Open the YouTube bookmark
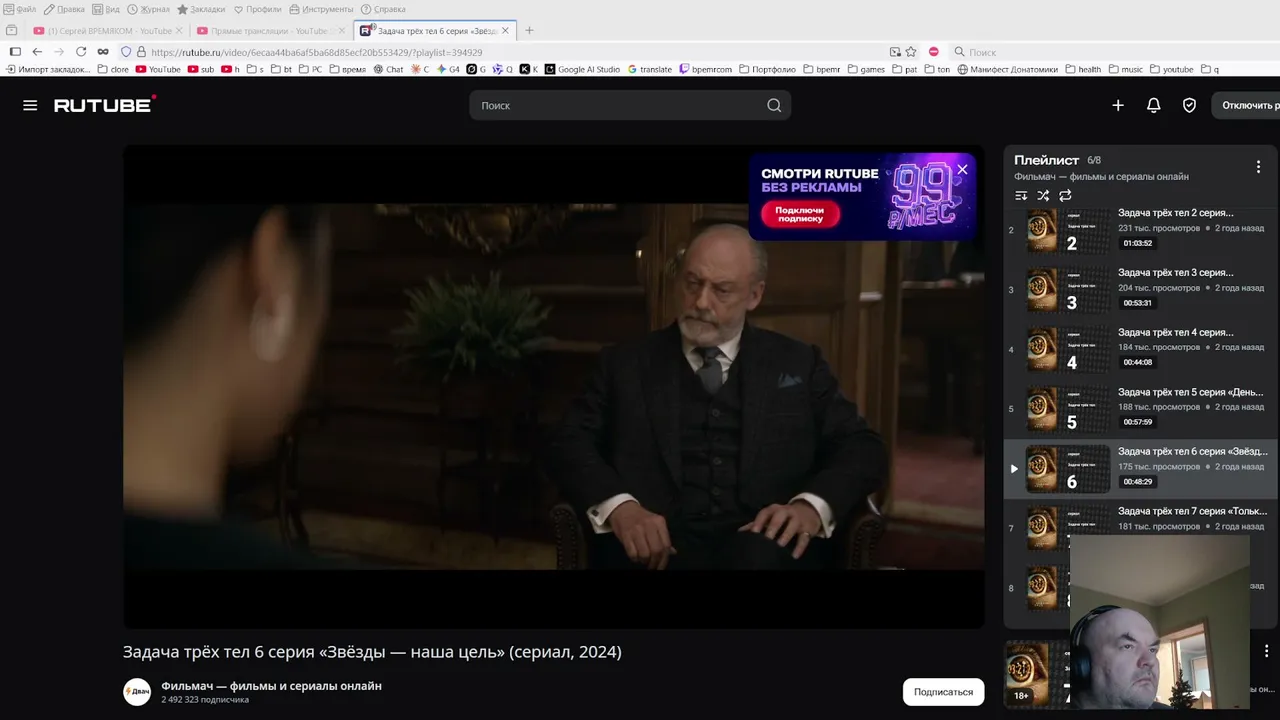 [x=158, y=69]
